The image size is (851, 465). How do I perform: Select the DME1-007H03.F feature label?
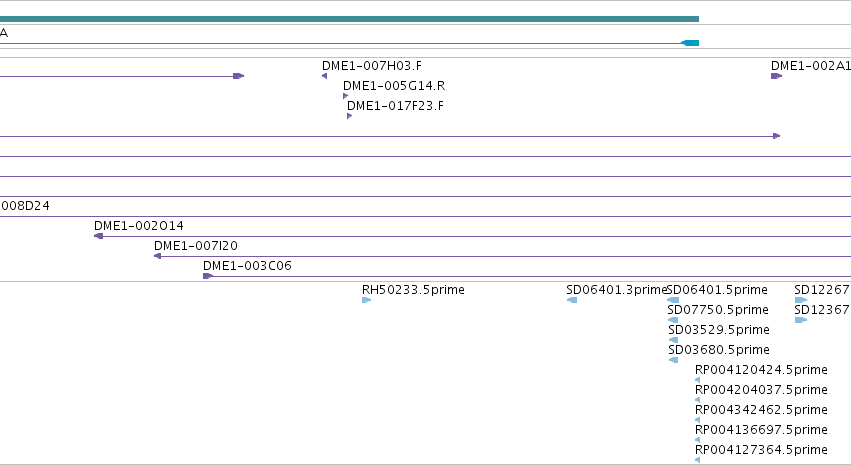pos(372,66)
